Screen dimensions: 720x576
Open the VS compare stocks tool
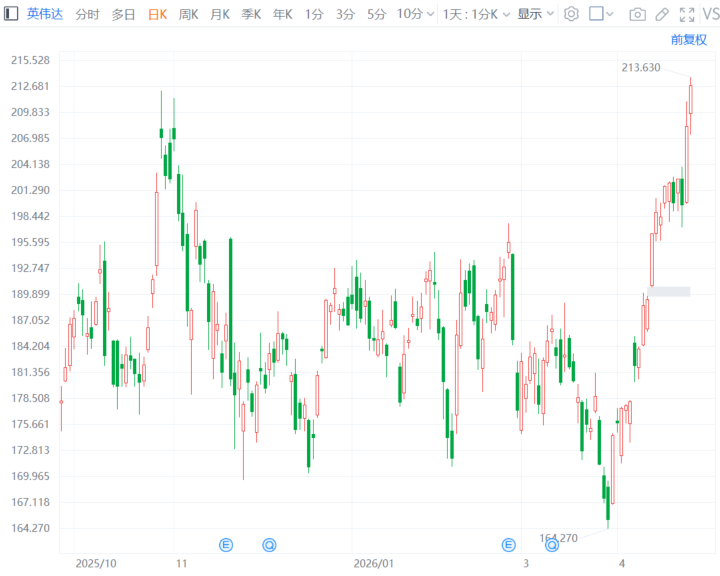click(709, 14)
